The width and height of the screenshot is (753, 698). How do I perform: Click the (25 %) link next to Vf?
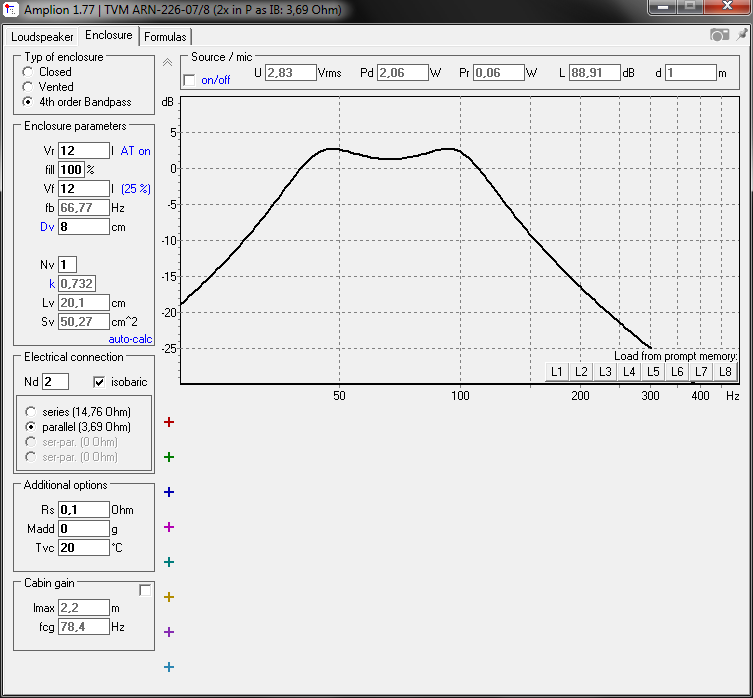pyautogui.click(x=136, y=189)
